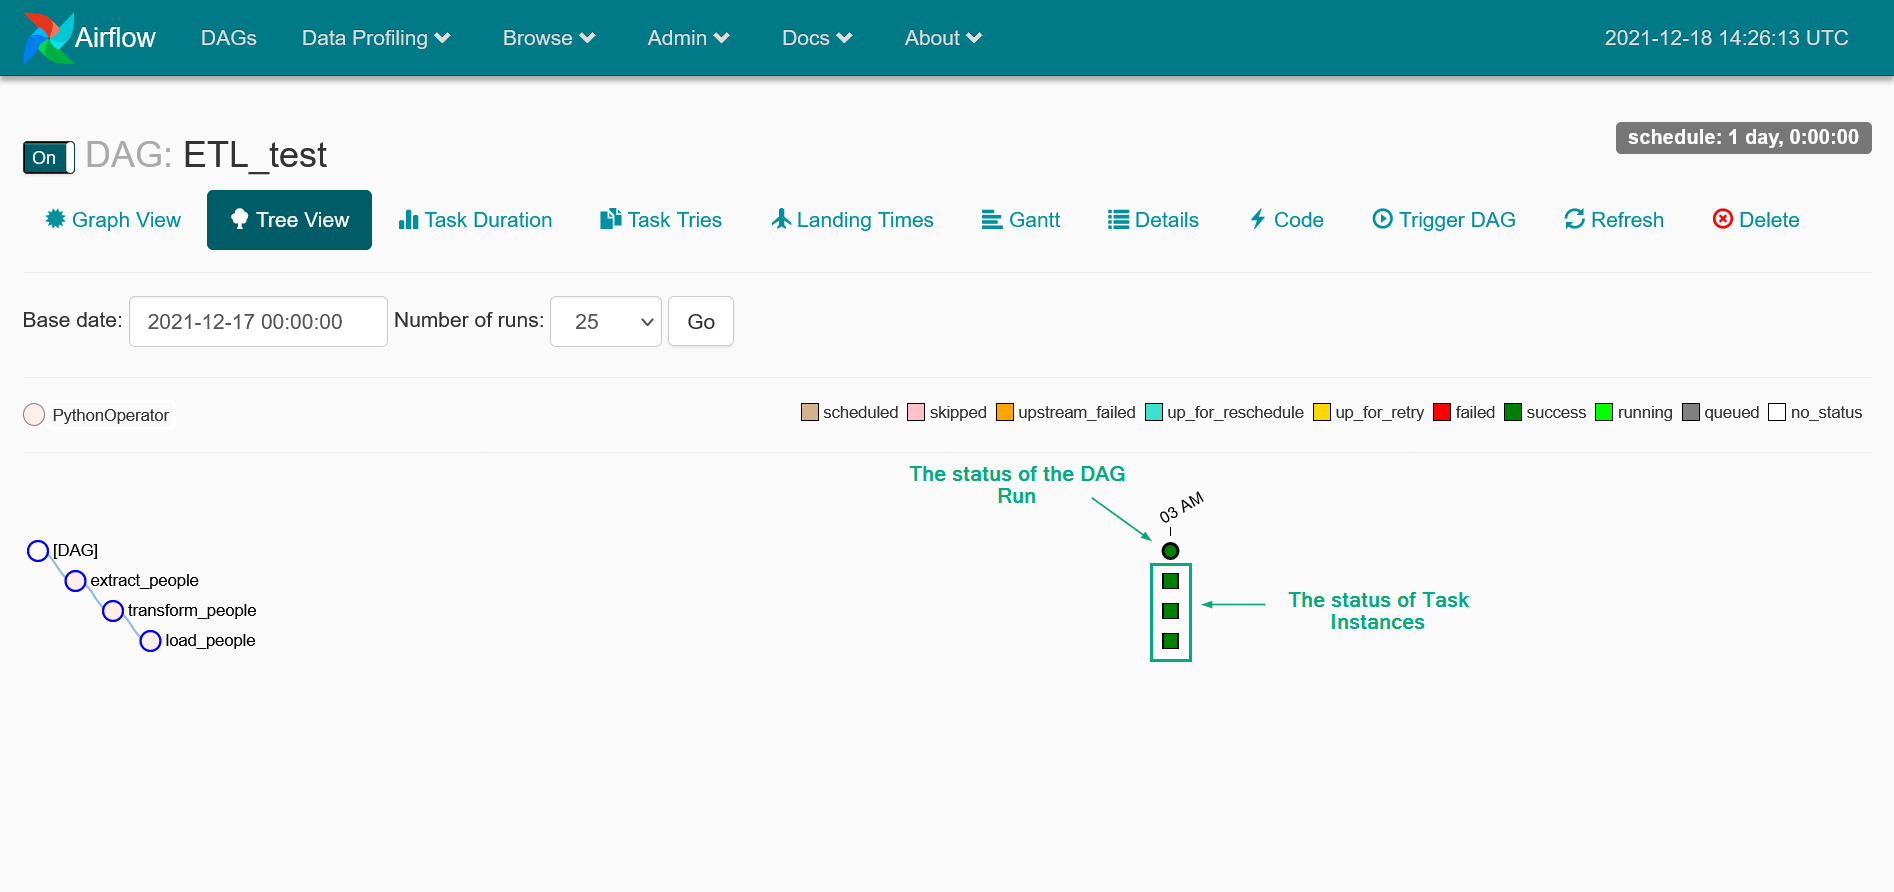Open the Graph View gear icon

pyautogui.click(x=55, y=219)
